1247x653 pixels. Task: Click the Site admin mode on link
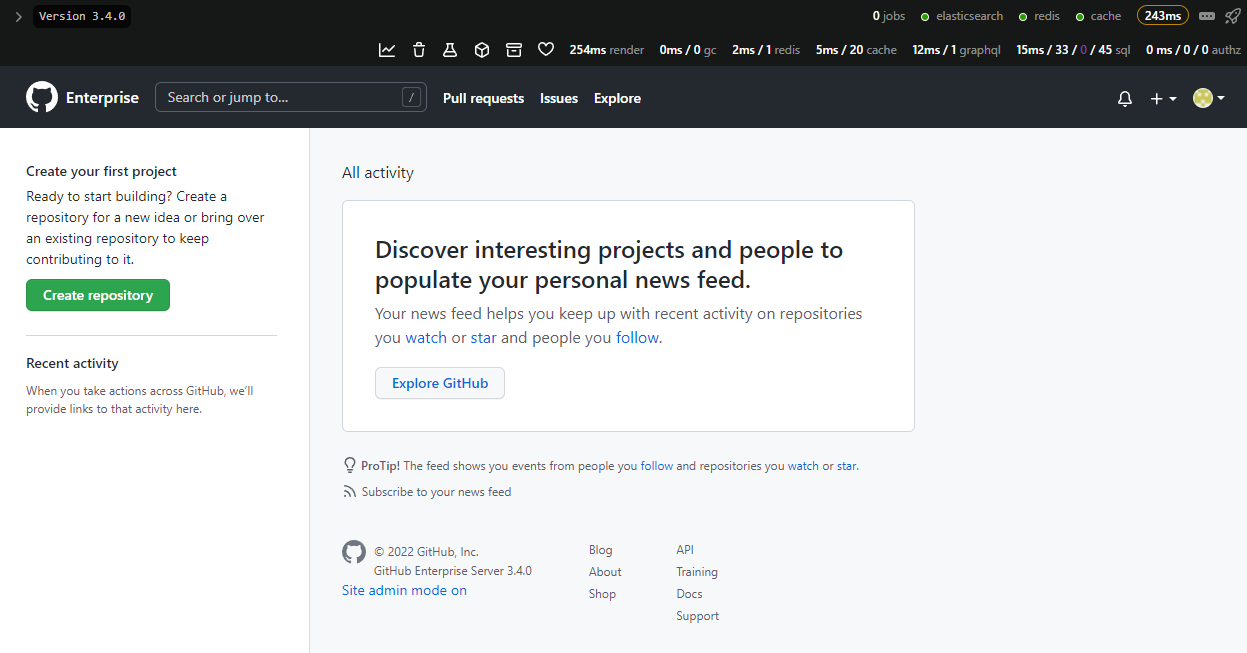click(x=404, y=590)
